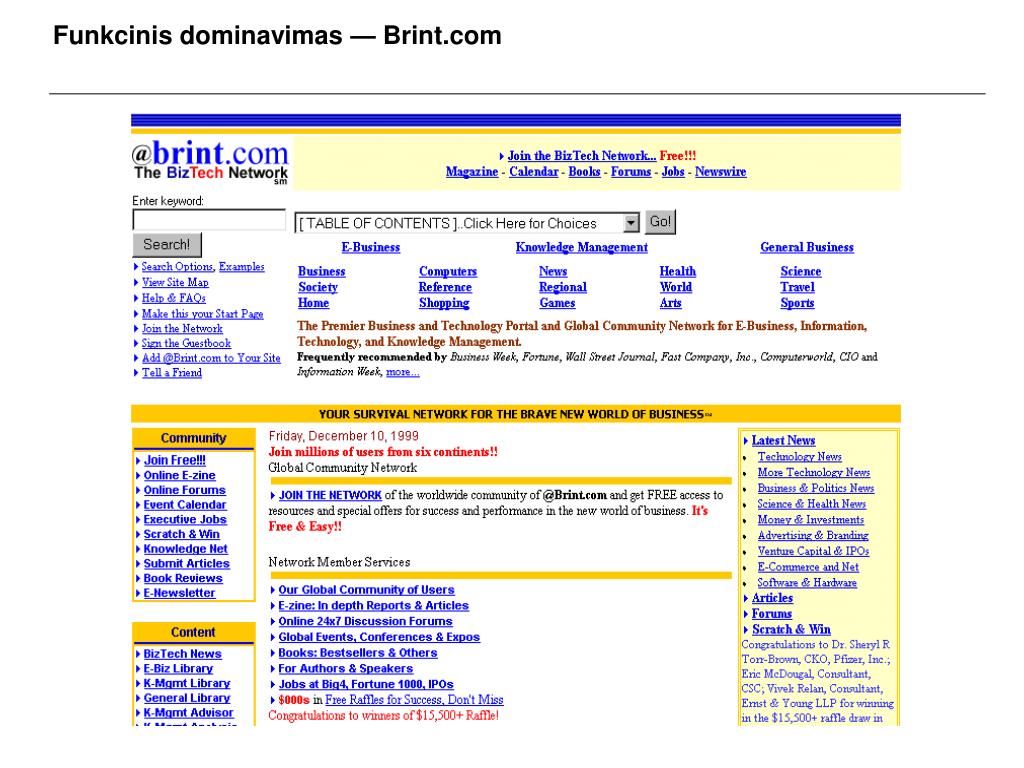Open the Table of Contents dropdown

(x=466, y=223)
